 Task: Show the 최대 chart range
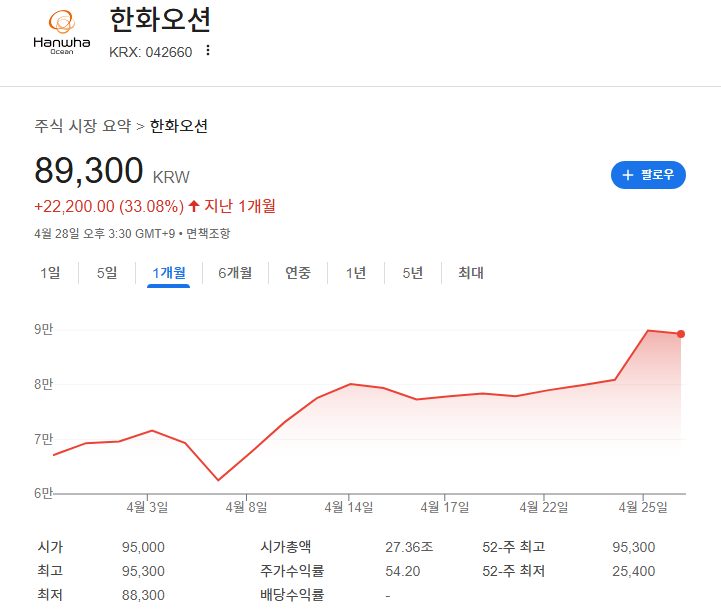[x=471, y=273]
